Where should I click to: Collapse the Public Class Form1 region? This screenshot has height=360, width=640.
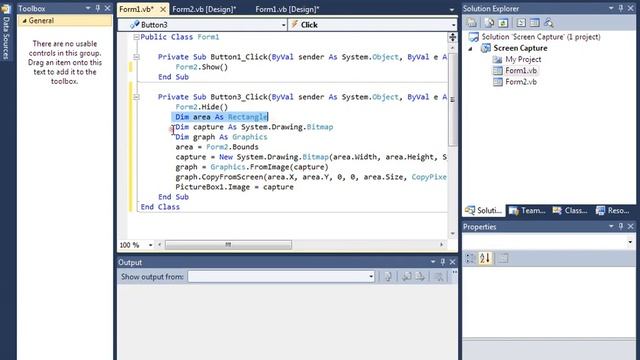coord(136,37)
